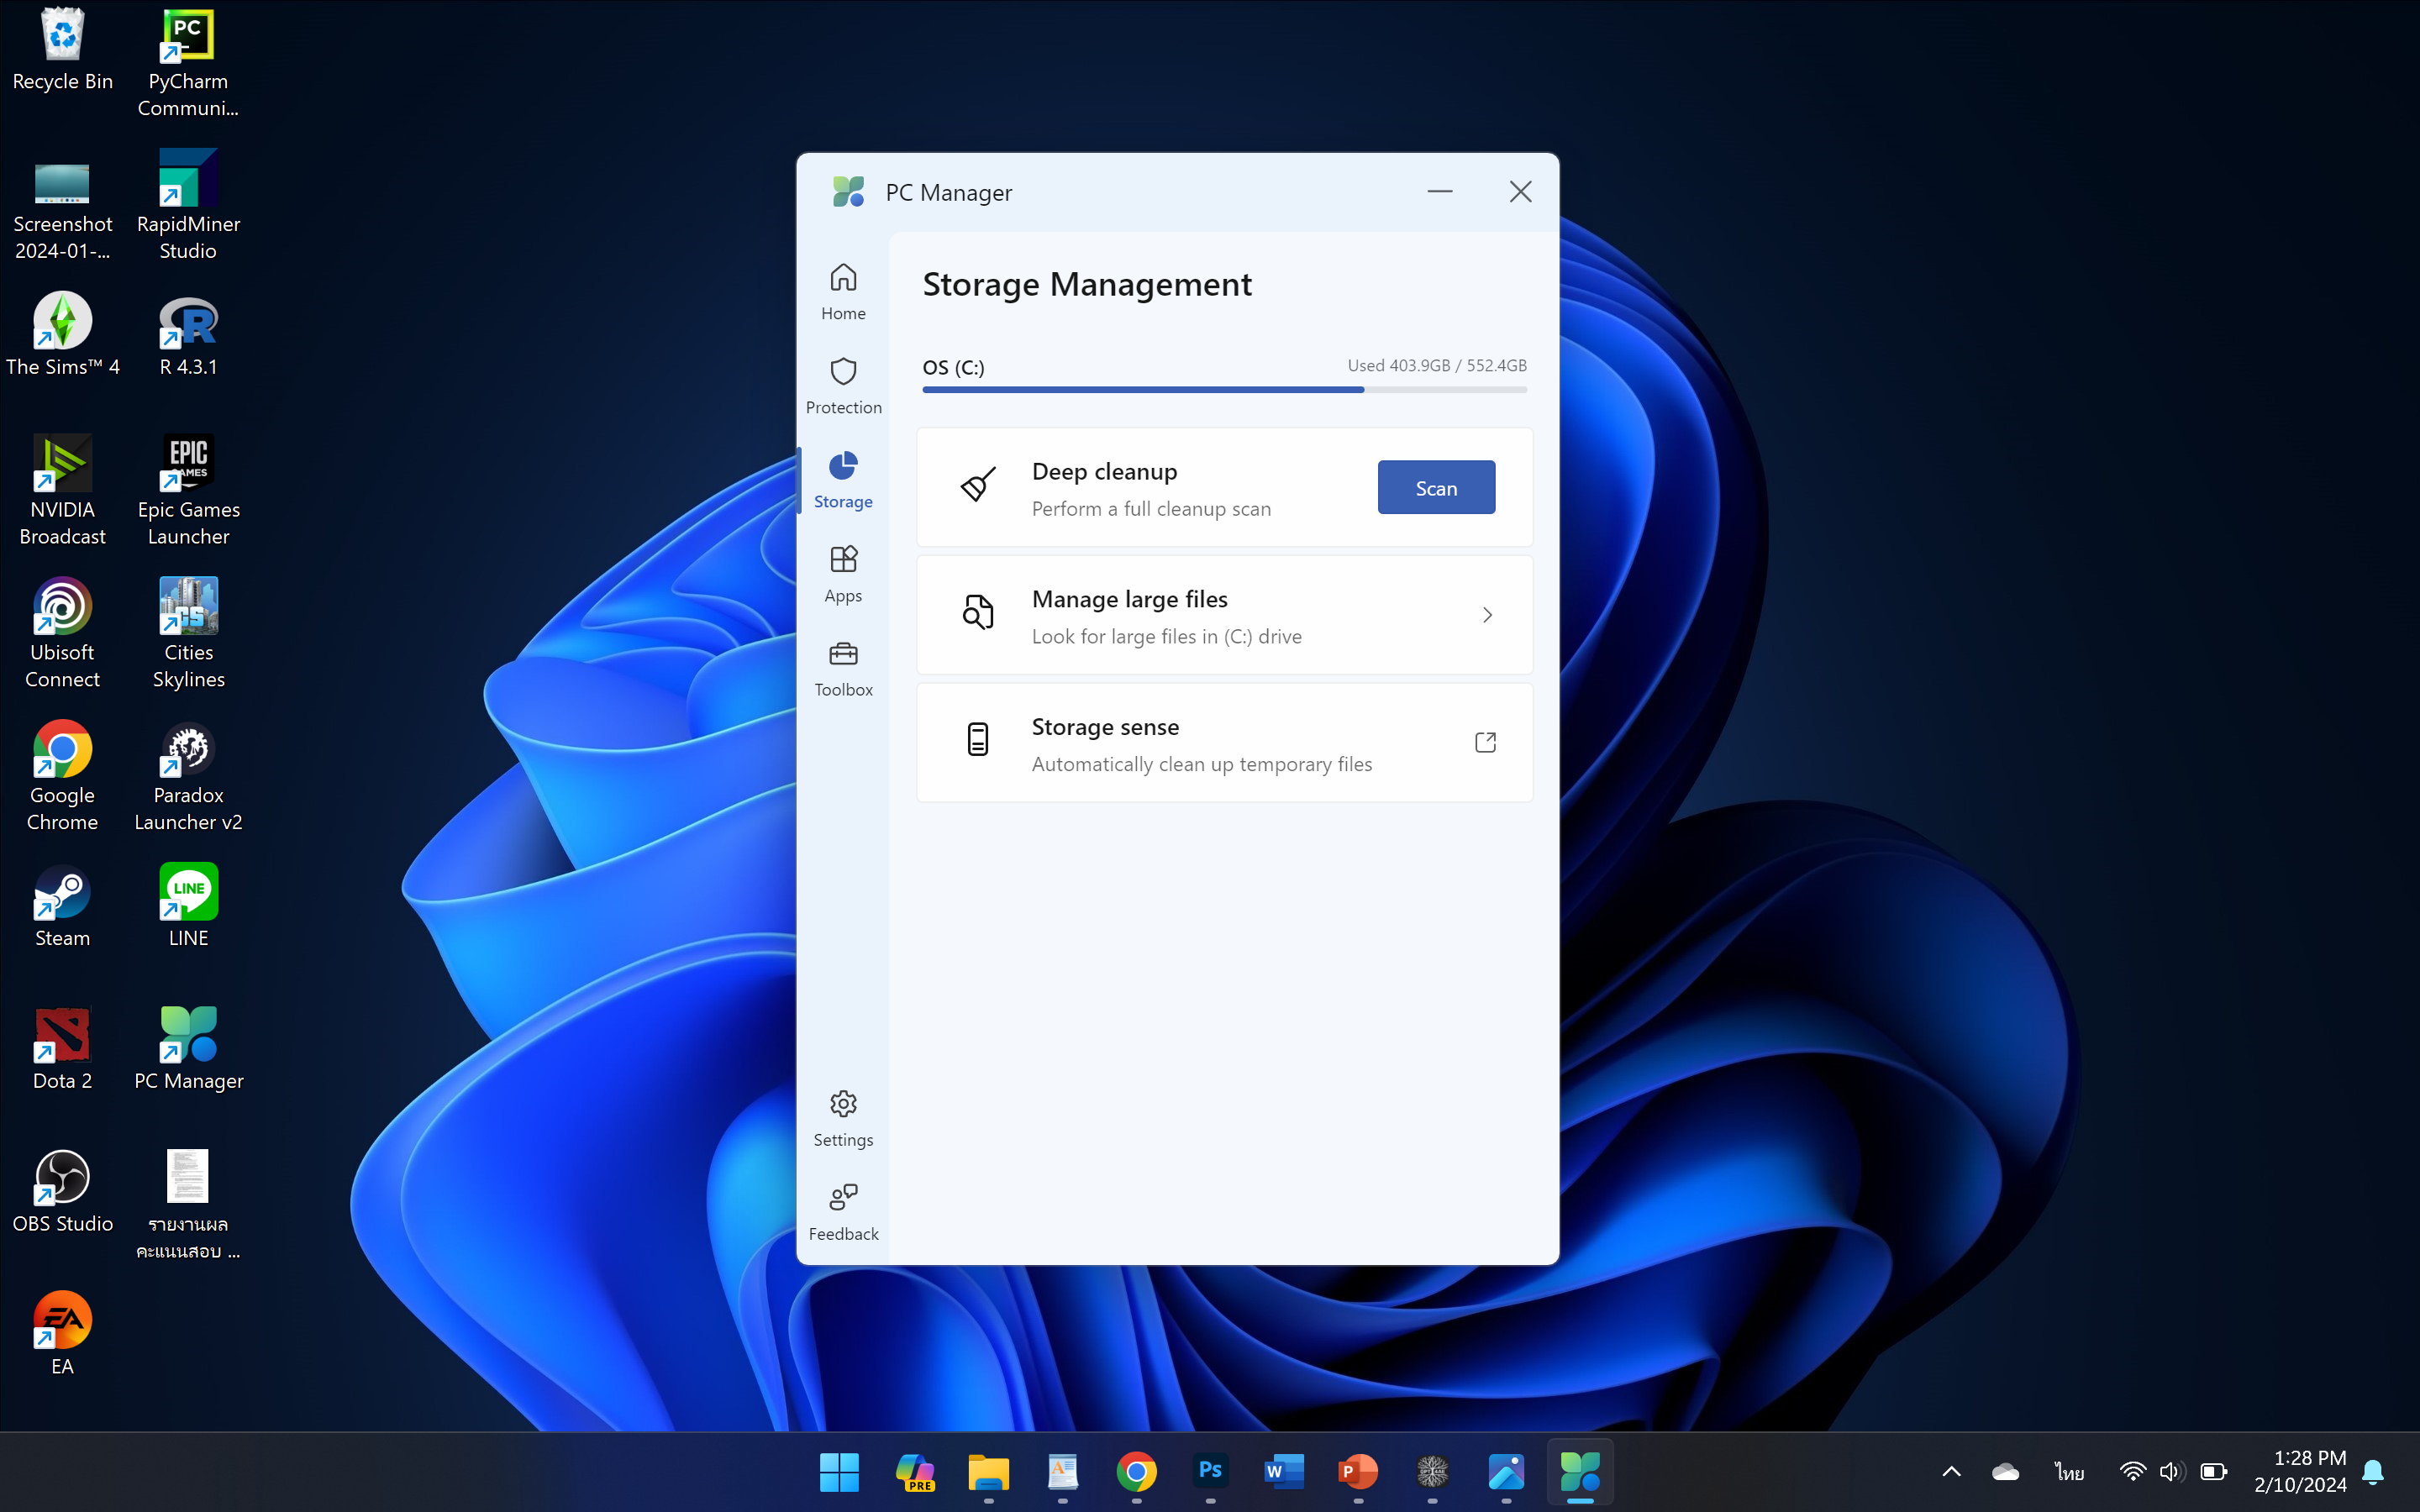
Task: Select Epic Games Launcher desktop shortcut
Action: [188, 491]
